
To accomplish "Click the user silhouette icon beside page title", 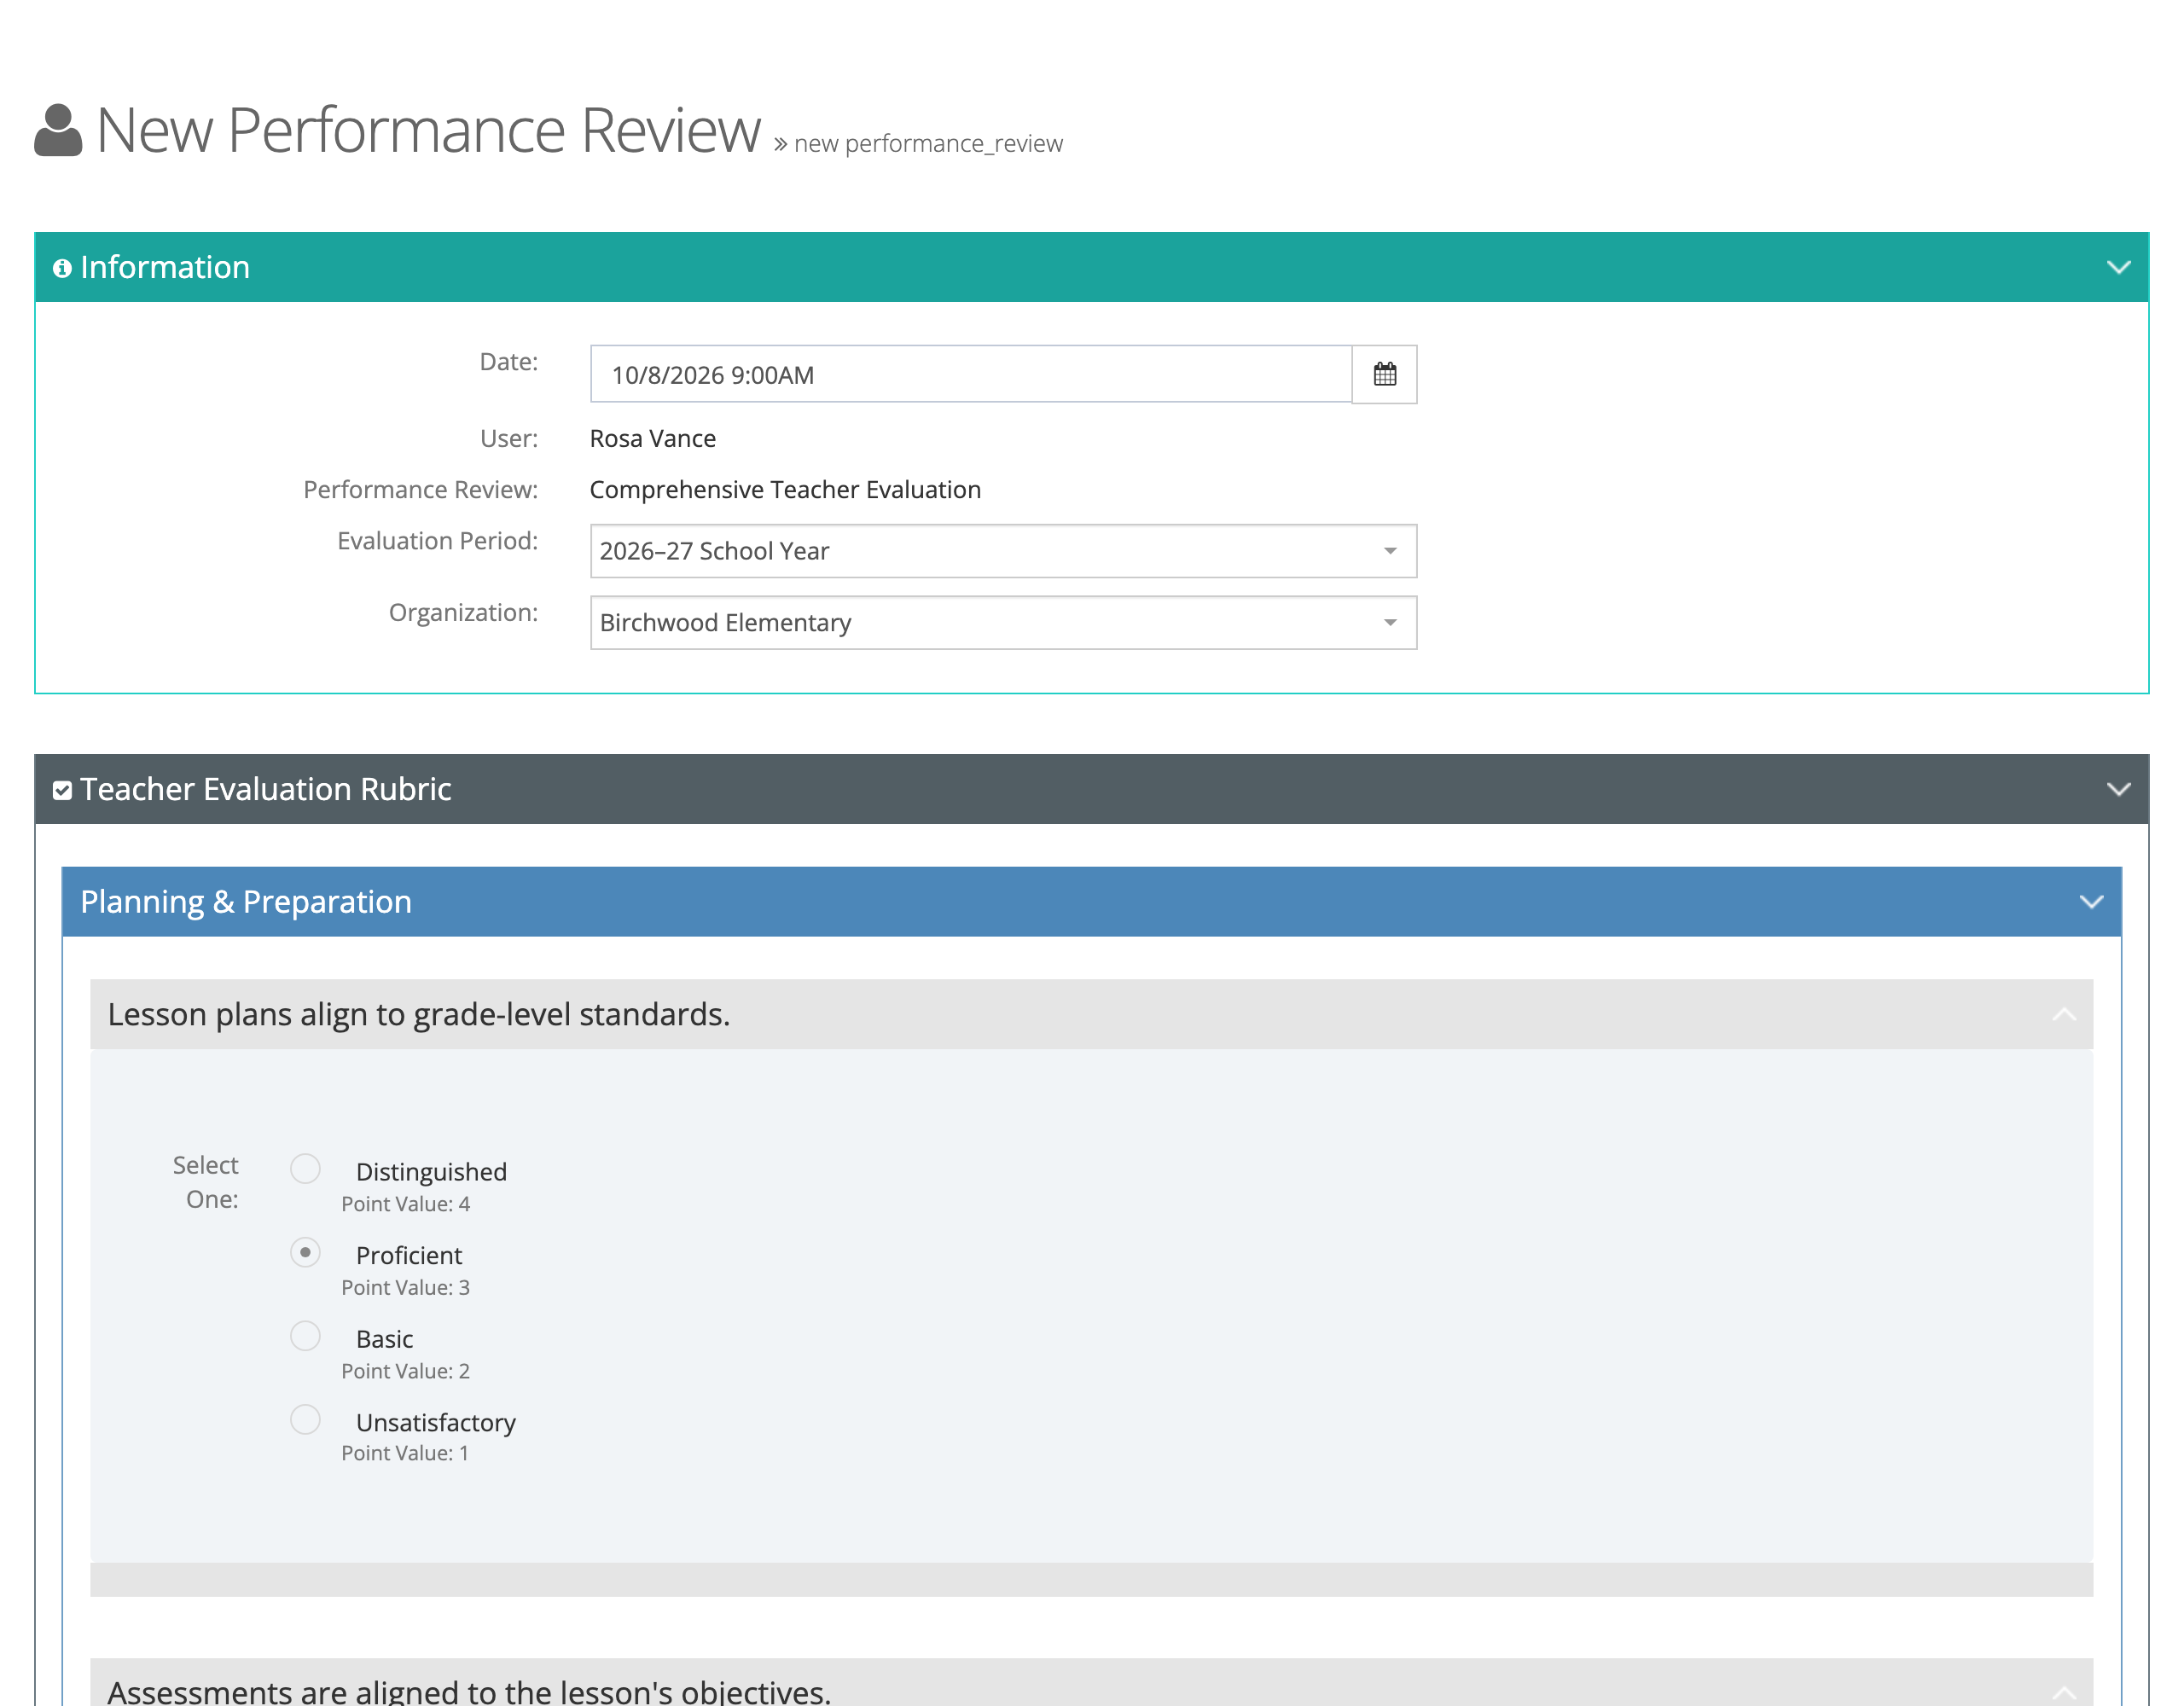I will (58, 131).
